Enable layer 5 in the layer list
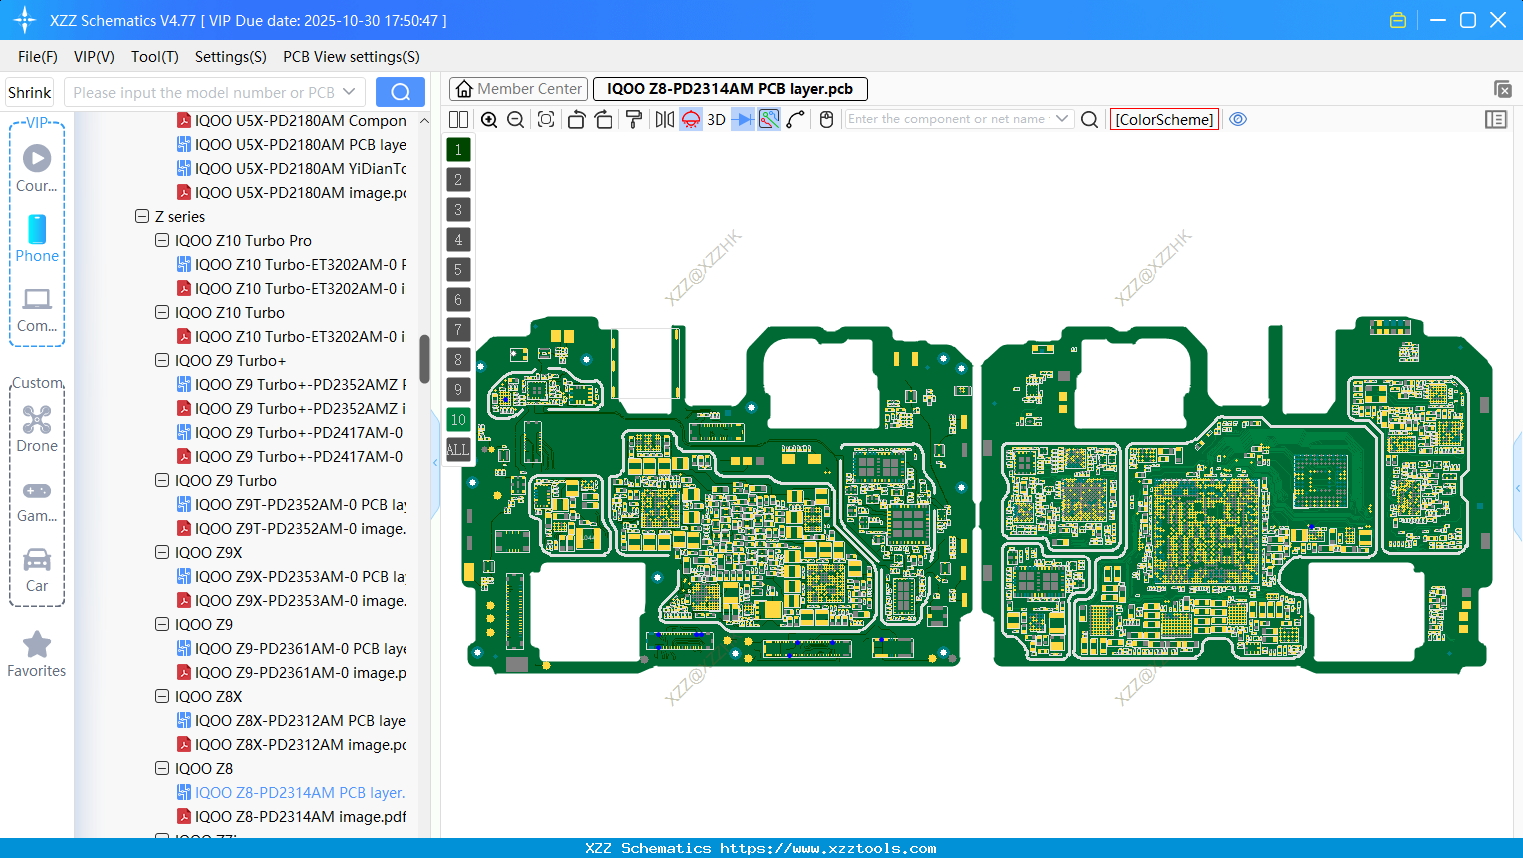 (x=458, y=269)
